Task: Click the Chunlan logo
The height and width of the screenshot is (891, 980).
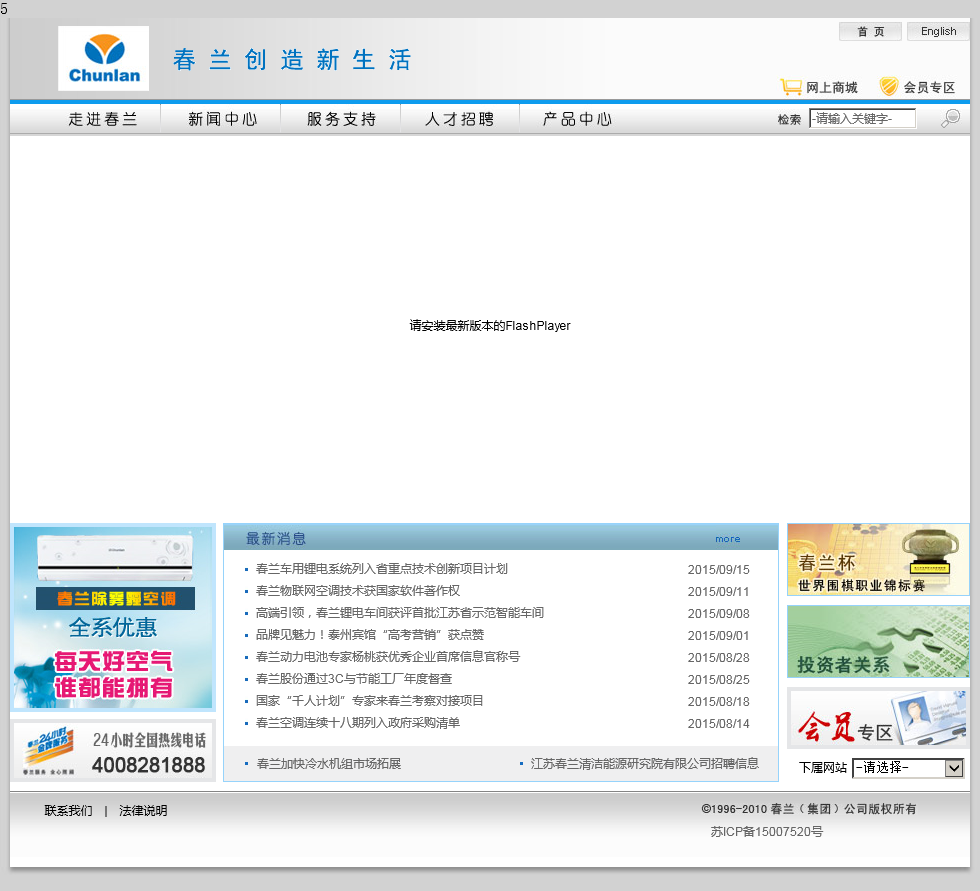Action: [104, 58]
